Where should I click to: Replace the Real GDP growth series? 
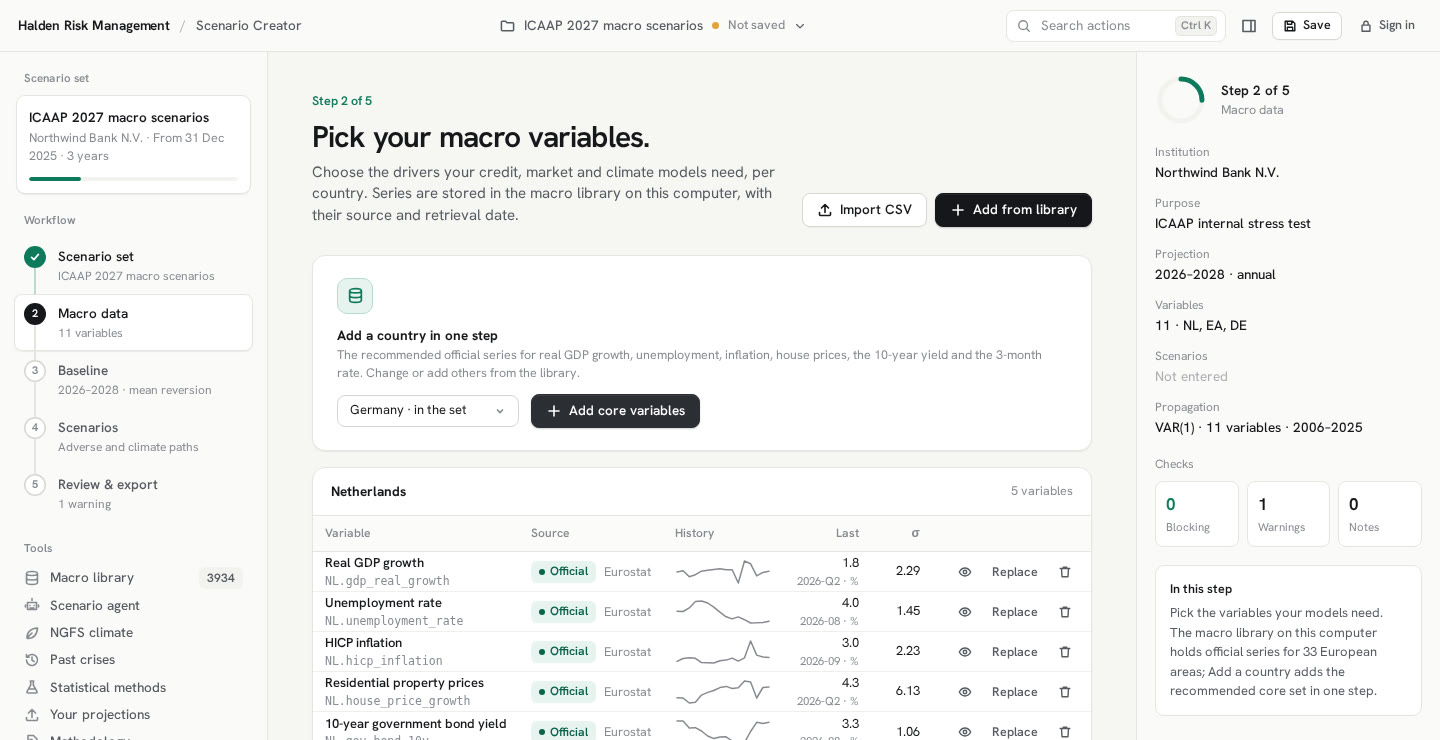tap(1015, 572)
